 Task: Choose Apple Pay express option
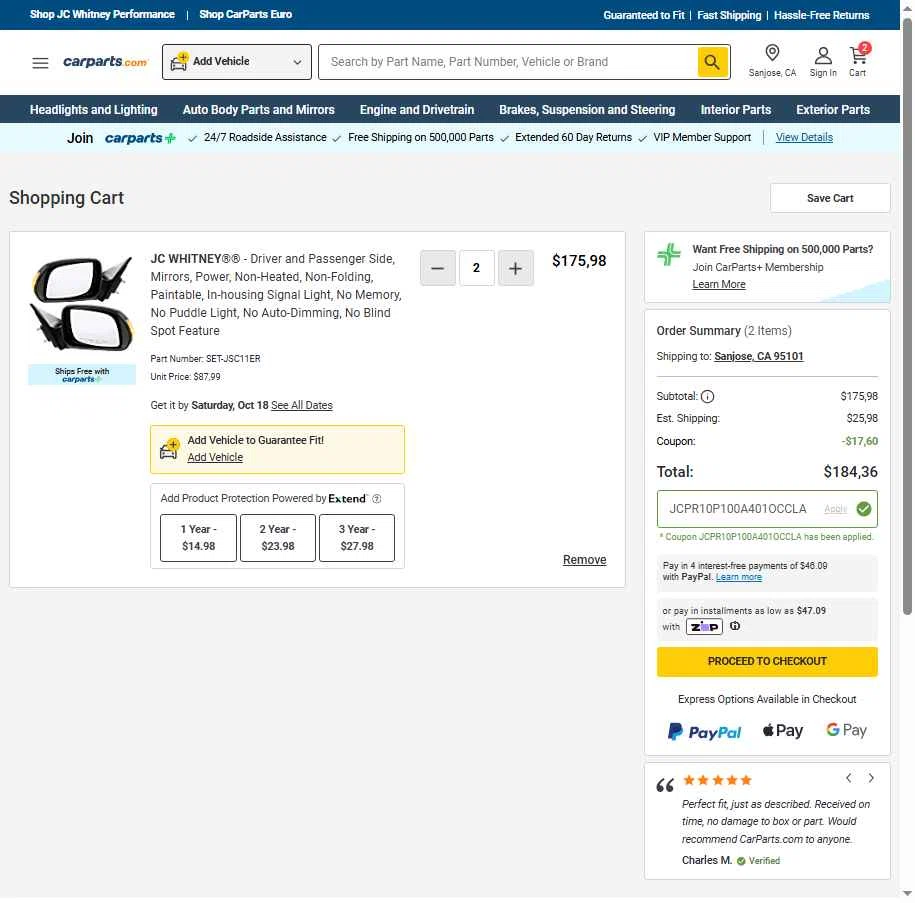783,730
